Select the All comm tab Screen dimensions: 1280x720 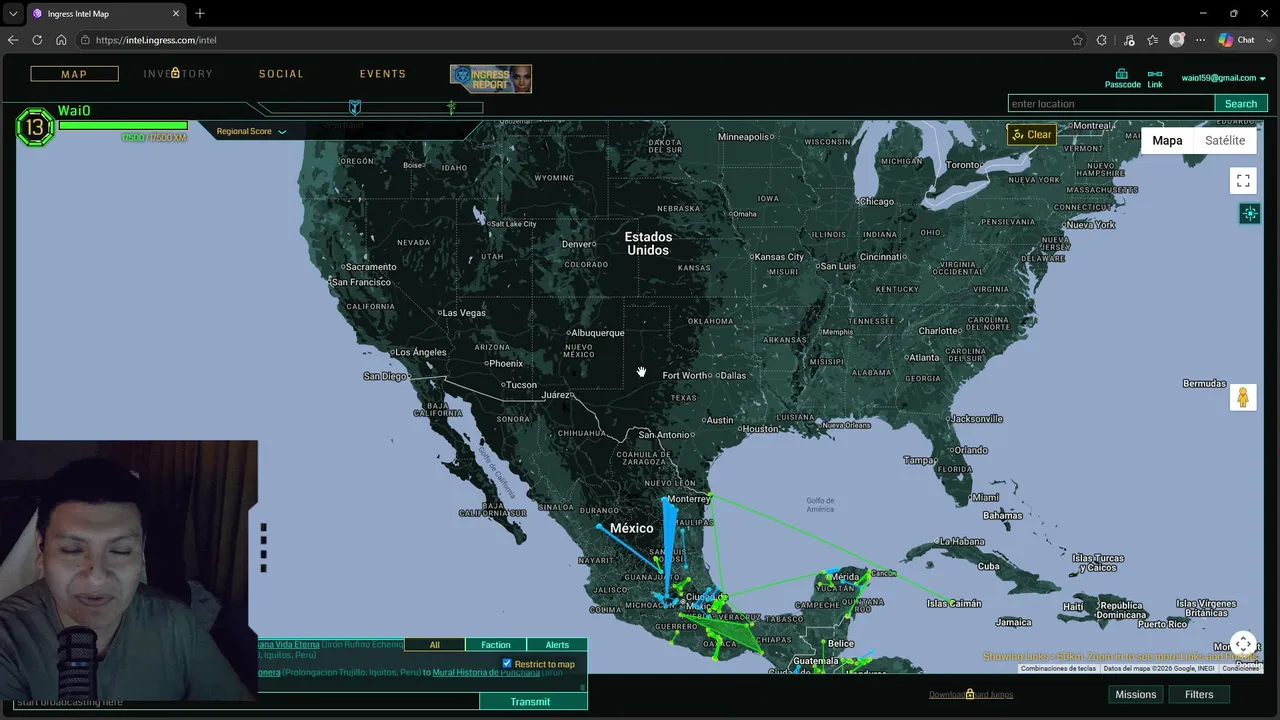(434, 645)
